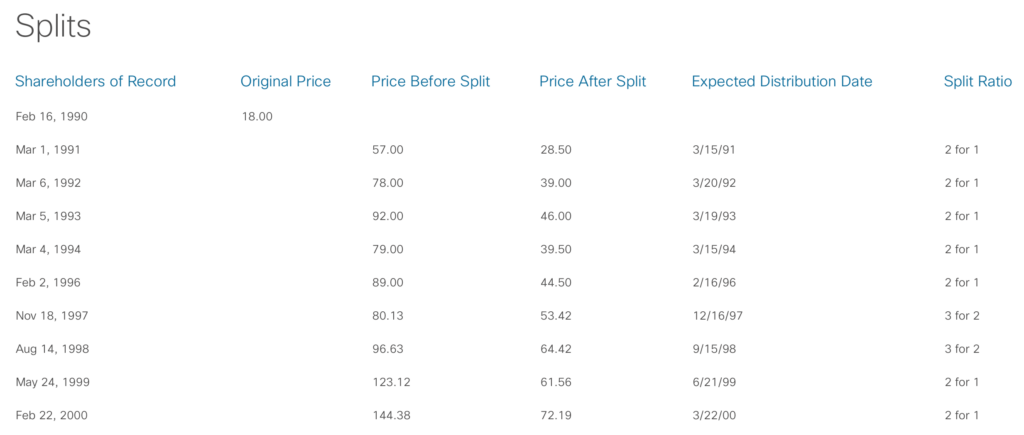
Task: Select the 3/19/93 distribution date
Action: 714,216
